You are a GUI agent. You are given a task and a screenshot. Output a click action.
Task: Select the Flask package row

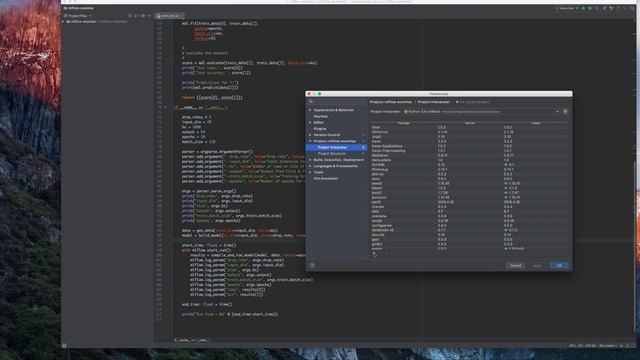469,127
